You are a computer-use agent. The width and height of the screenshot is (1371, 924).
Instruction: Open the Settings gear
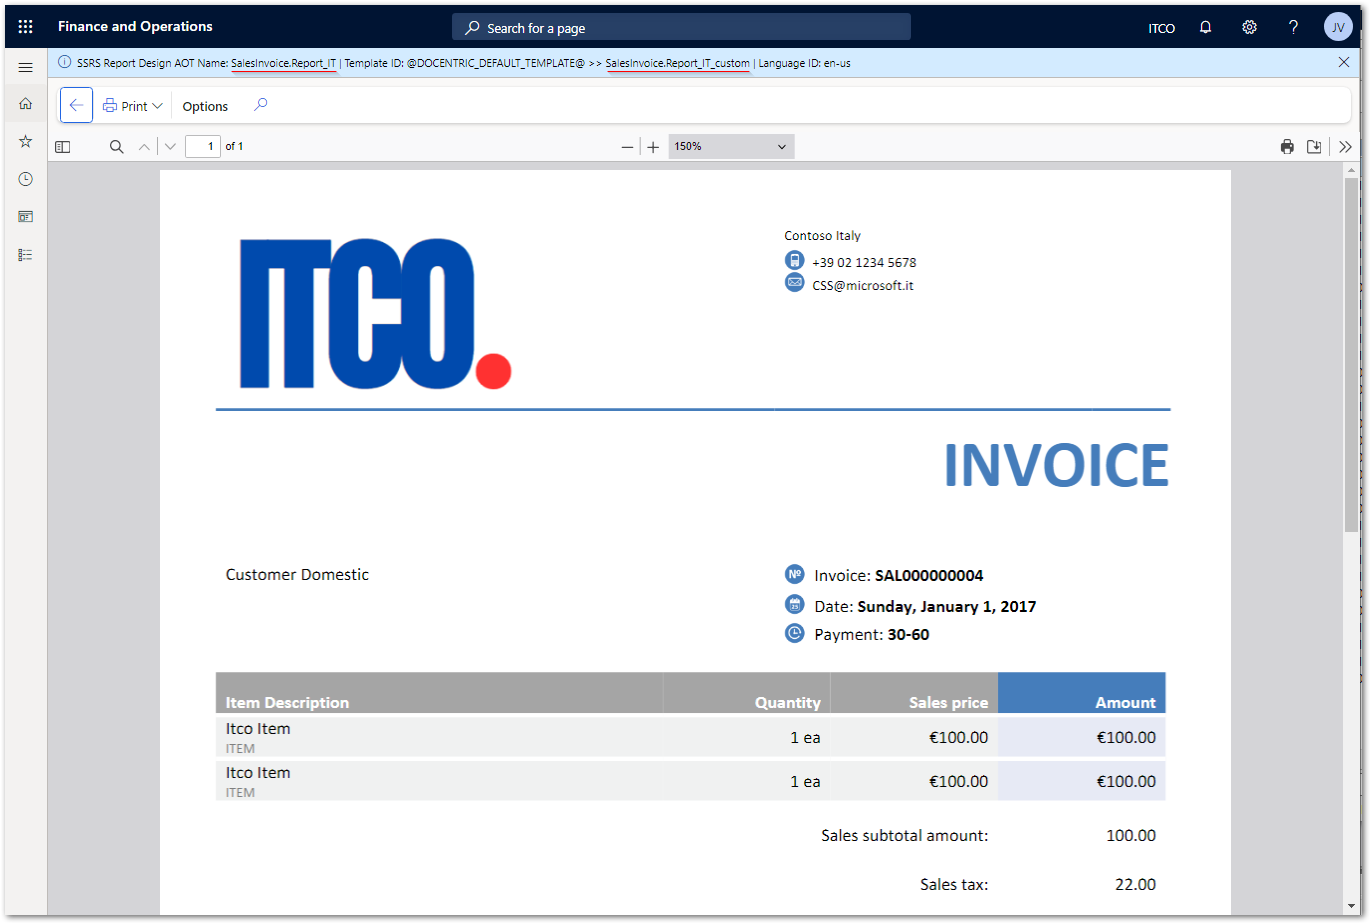tap(1249, 27)
